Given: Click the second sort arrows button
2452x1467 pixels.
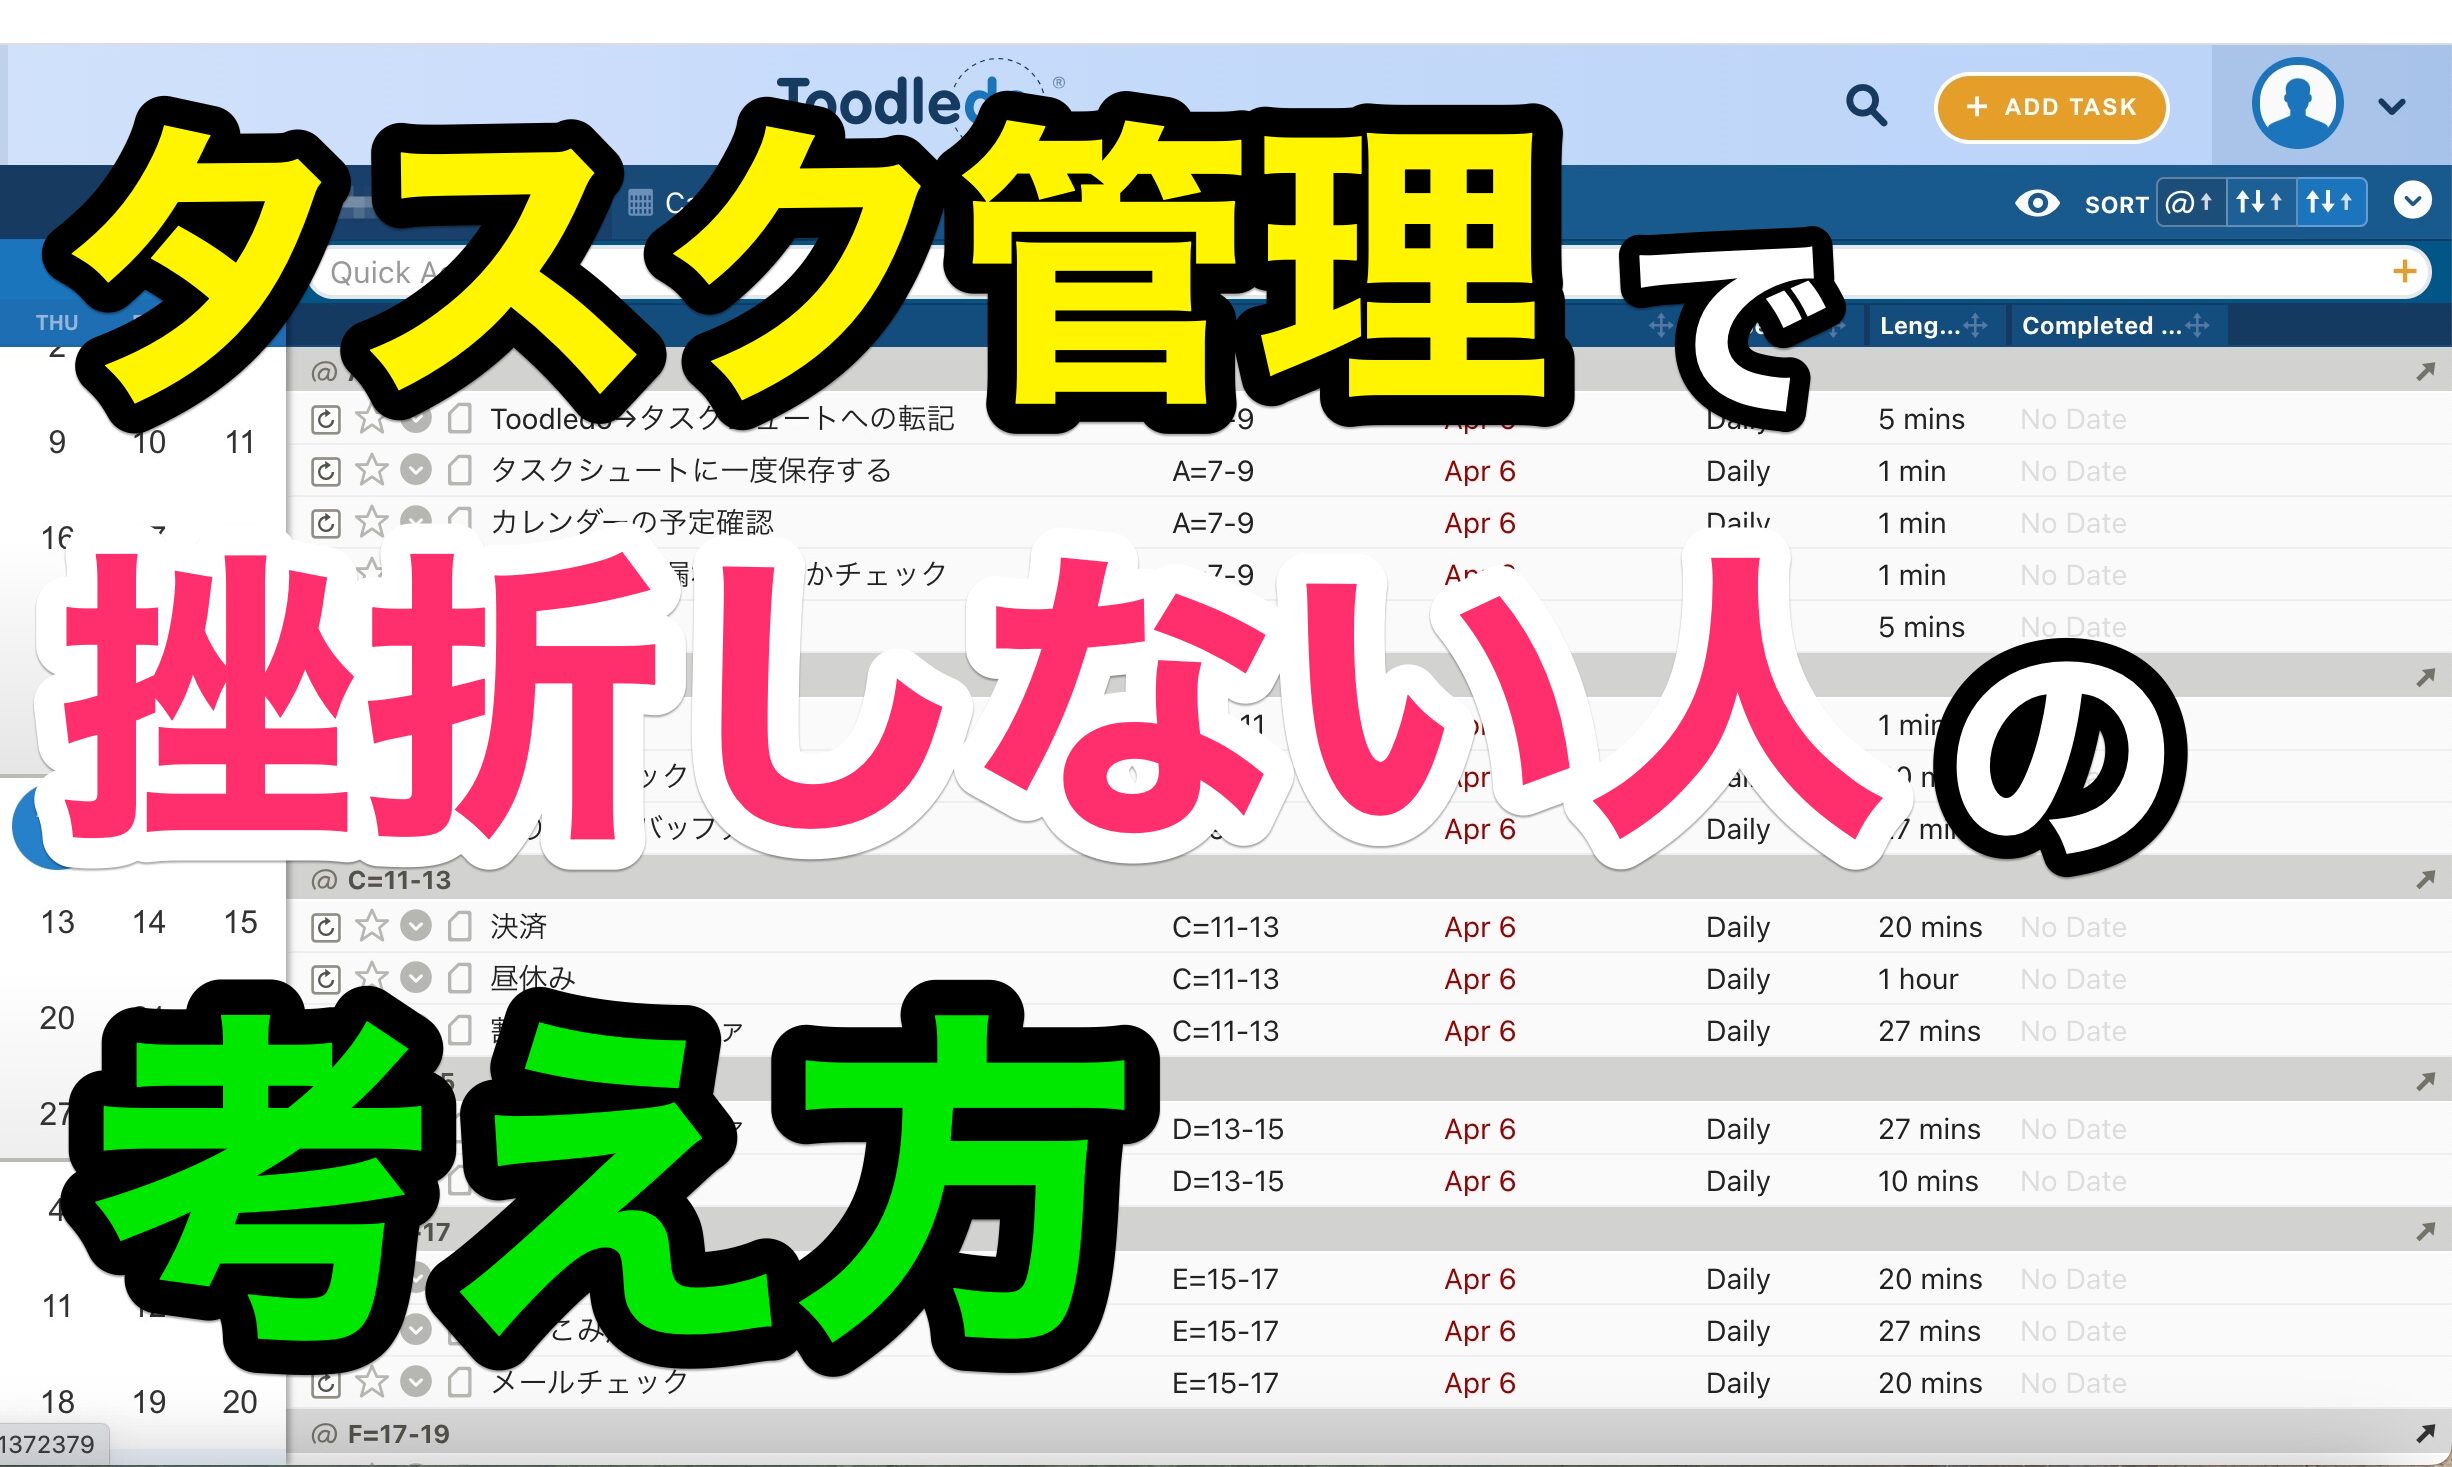Looking at the screenshot, I should click(x=2259, y=203).
